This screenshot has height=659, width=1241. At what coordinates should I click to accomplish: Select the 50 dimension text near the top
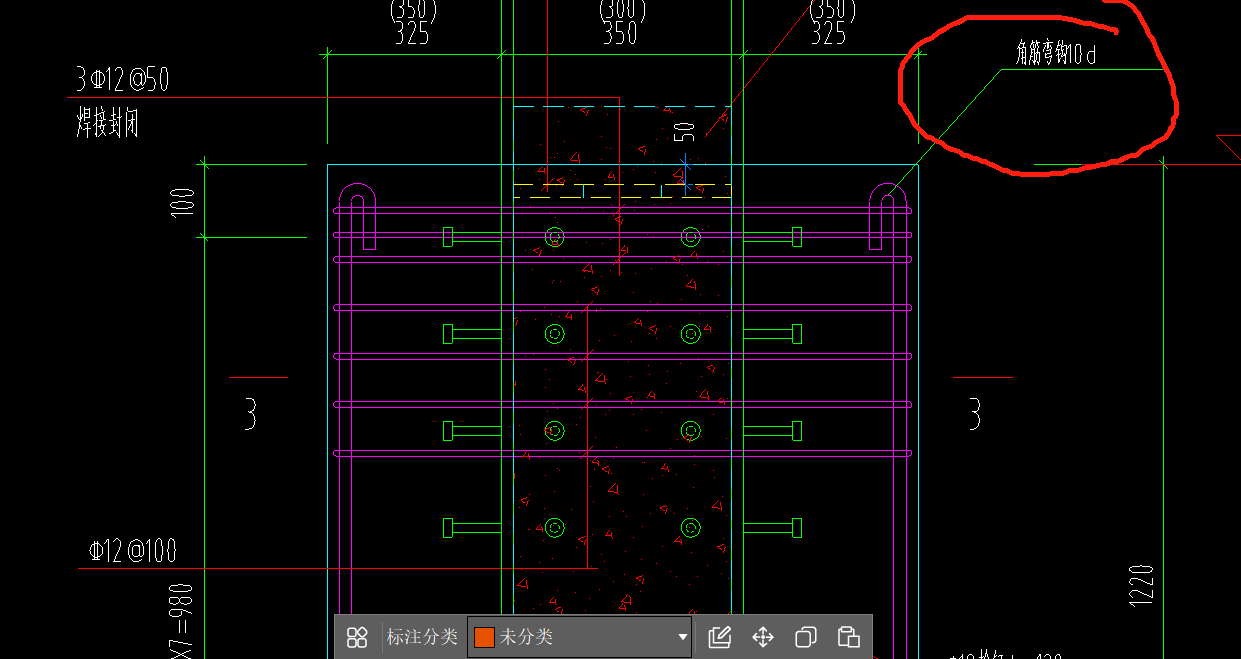[684, 132]
